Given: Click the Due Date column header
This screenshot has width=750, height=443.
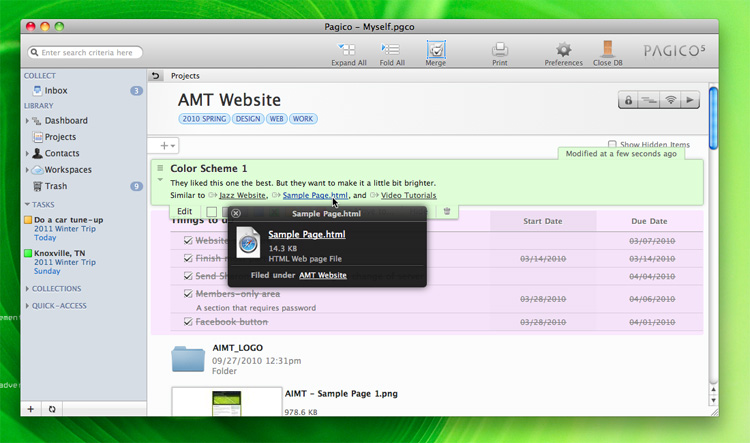Looking at the screenshot, I should coord(649,221).
